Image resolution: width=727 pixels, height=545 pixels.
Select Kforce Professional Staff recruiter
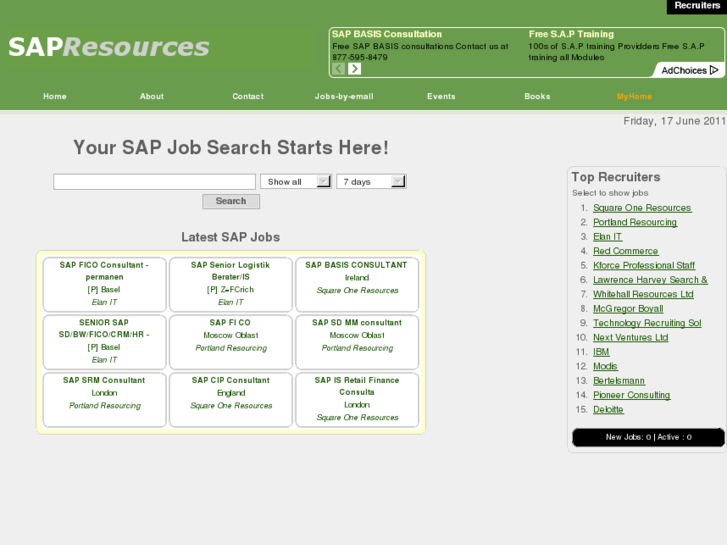pyautogui.click(x=644, y=265)
